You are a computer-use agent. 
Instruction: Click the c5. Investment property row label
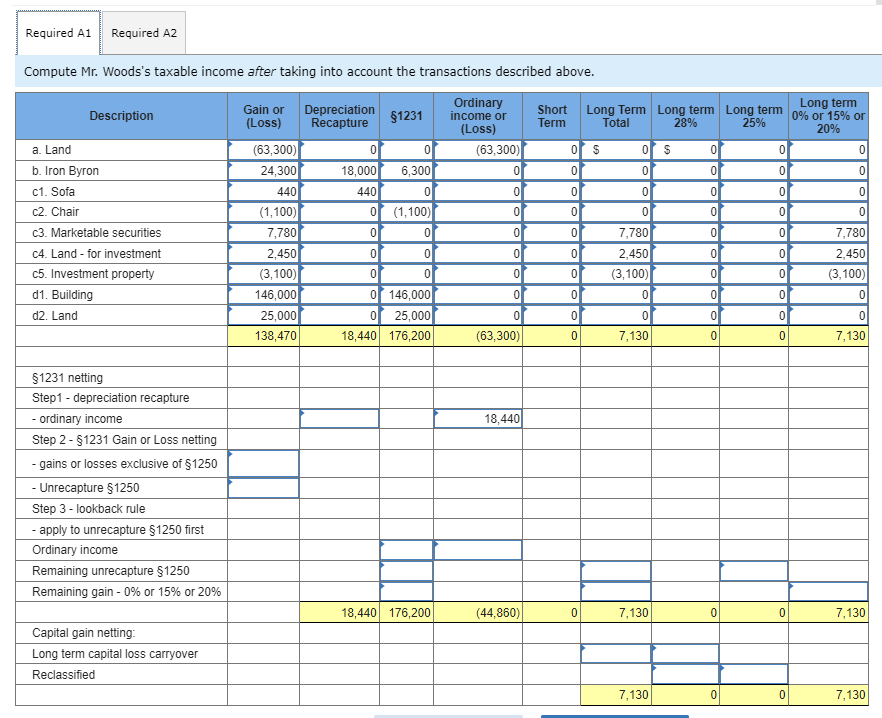(93, 273)
